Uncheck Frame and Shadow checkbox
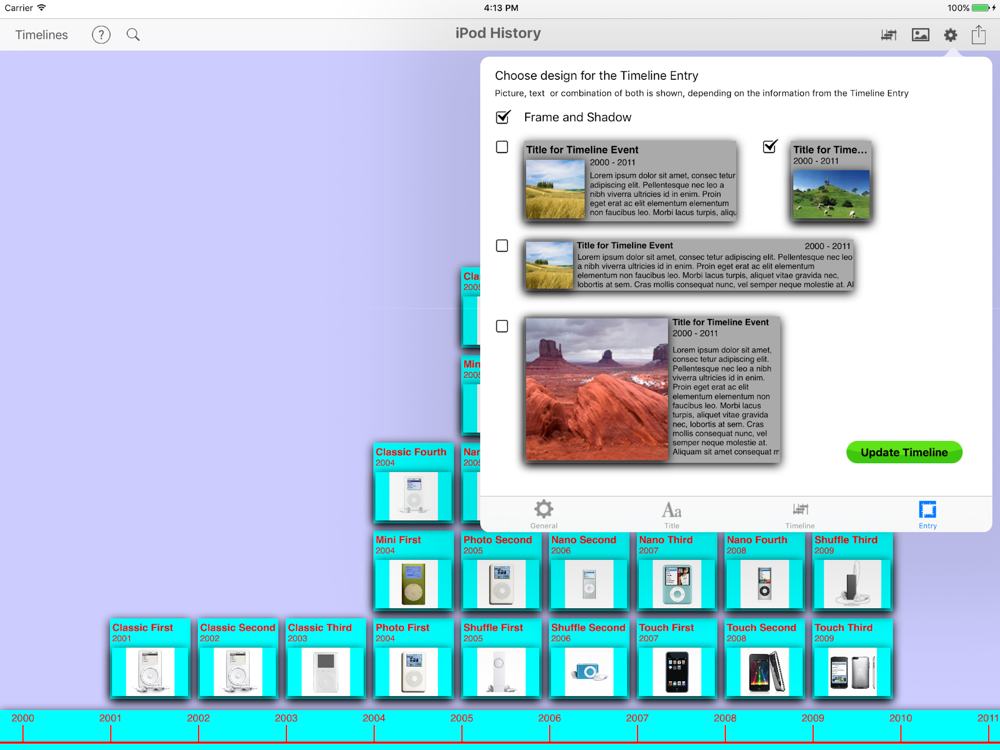 [503, 117]
